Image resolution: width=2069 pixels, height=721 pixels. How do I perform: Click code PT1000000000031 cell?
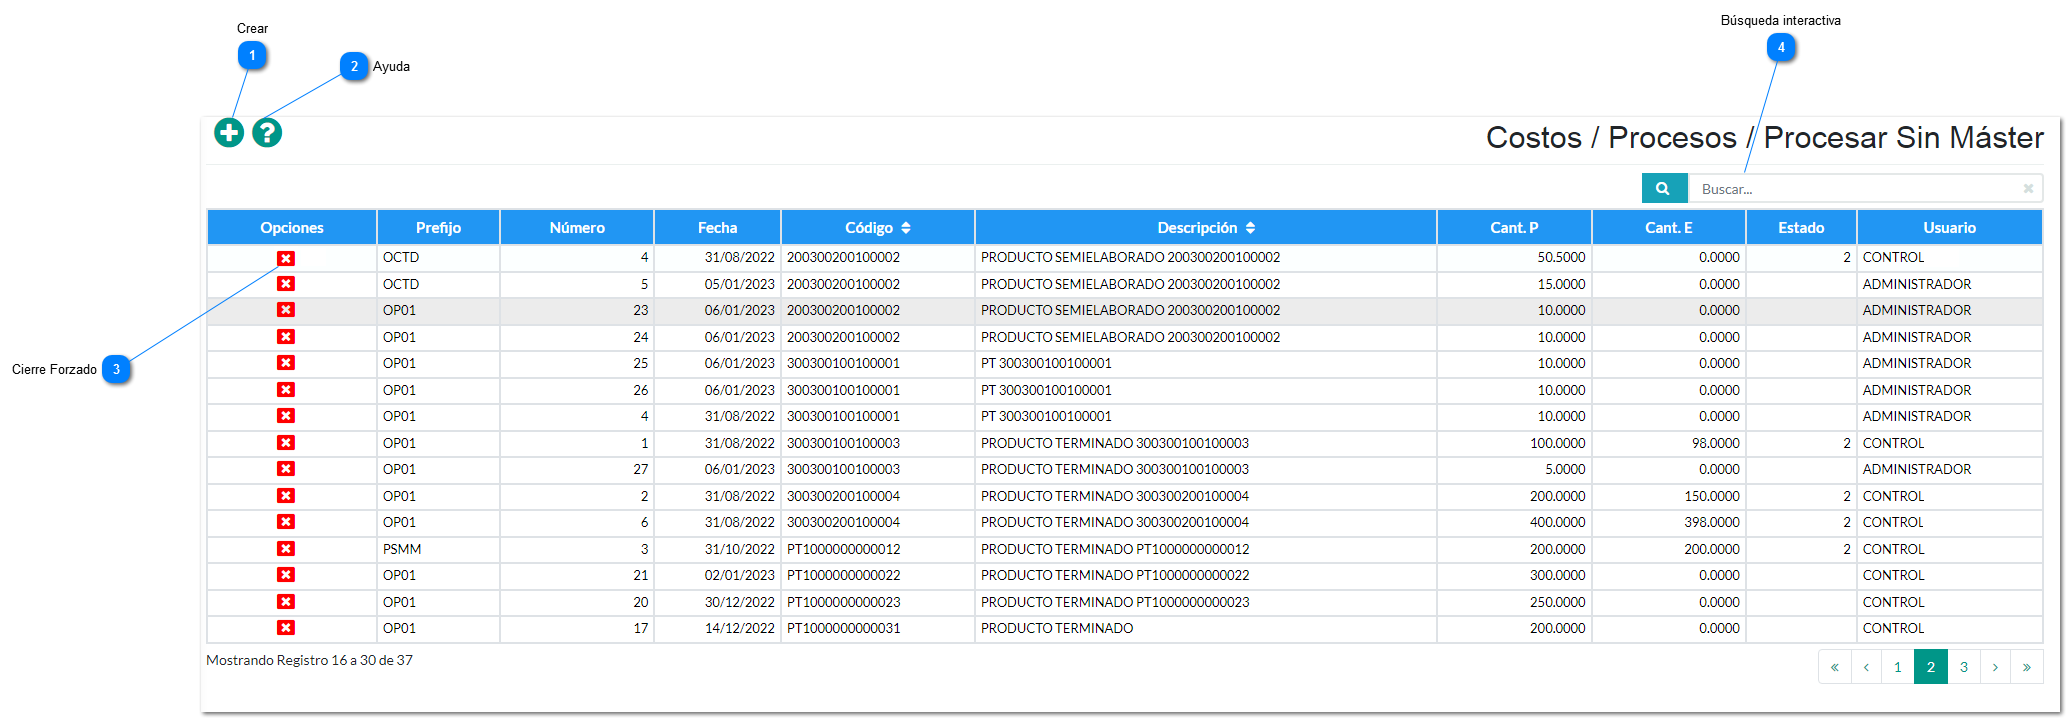point(878,628)
